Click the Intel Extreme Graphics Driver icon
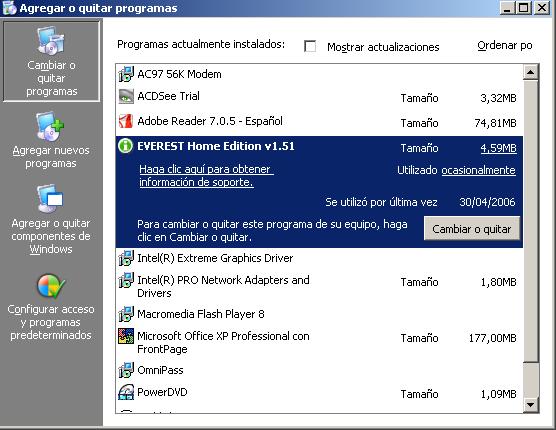556x430 pixels. [126, 258]
